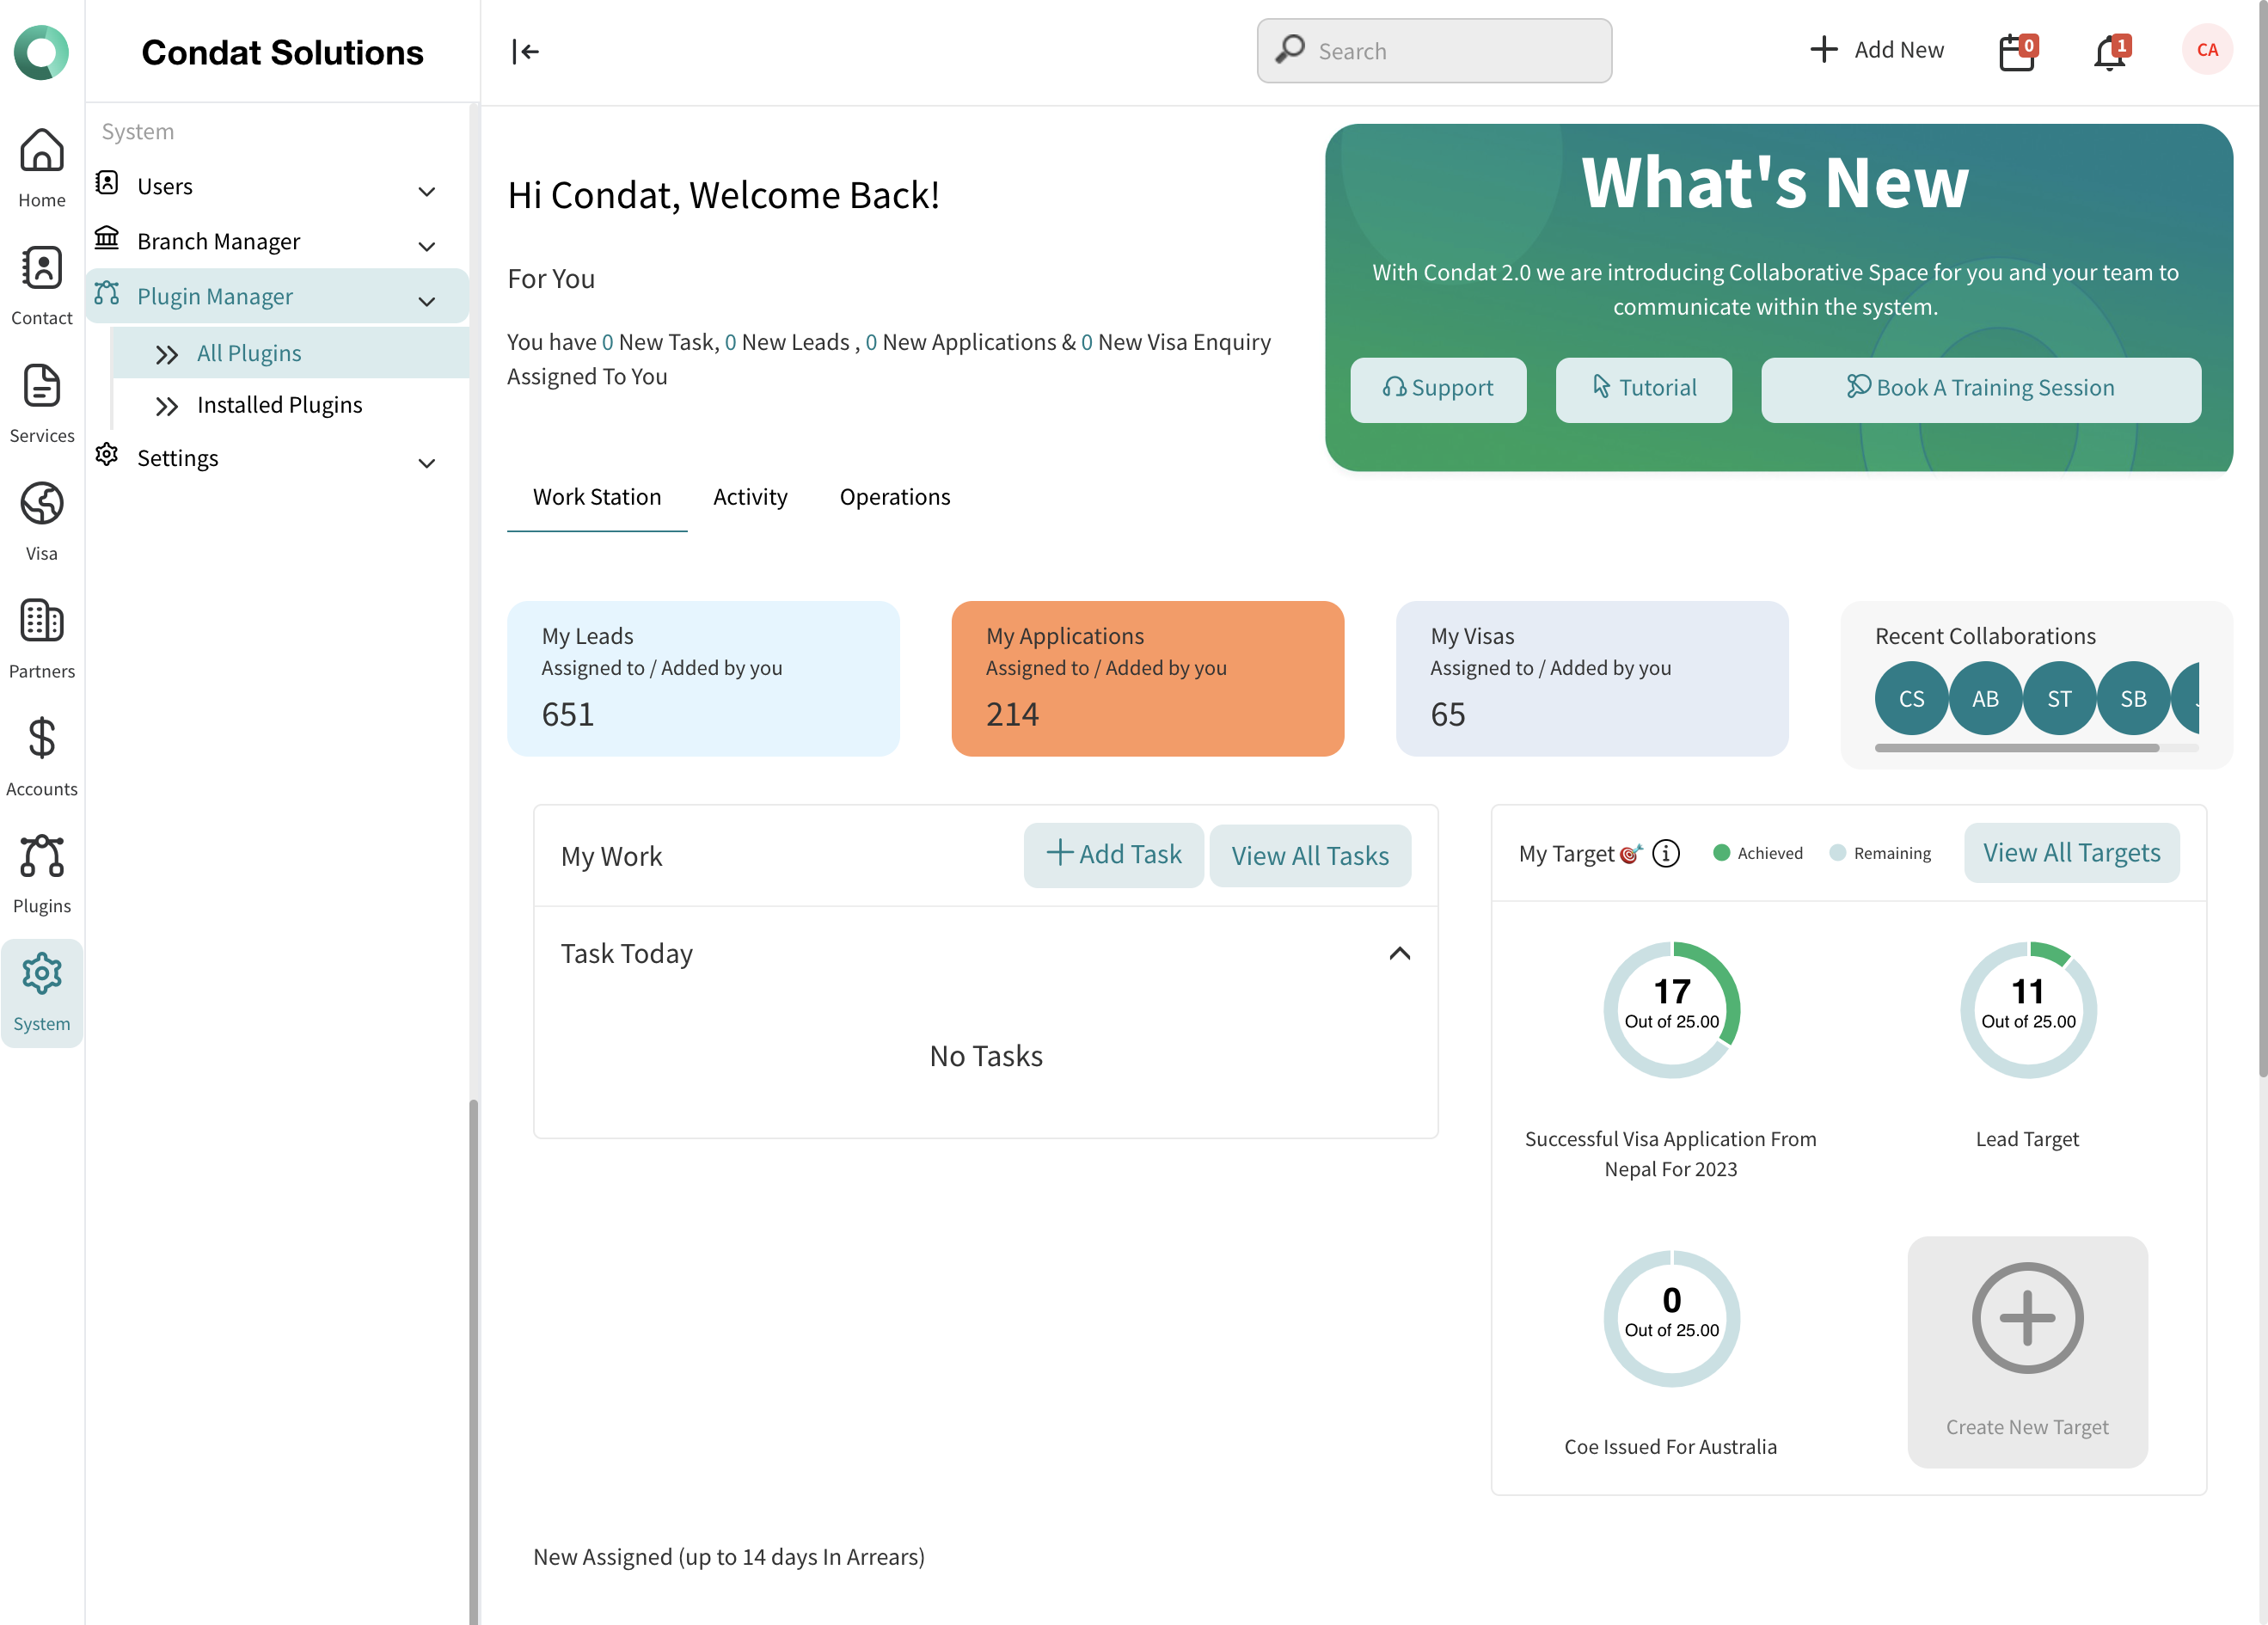The image size is (2268, 1625).
Task: Open the Contact section icon
Action: click(x=42, y=268)
